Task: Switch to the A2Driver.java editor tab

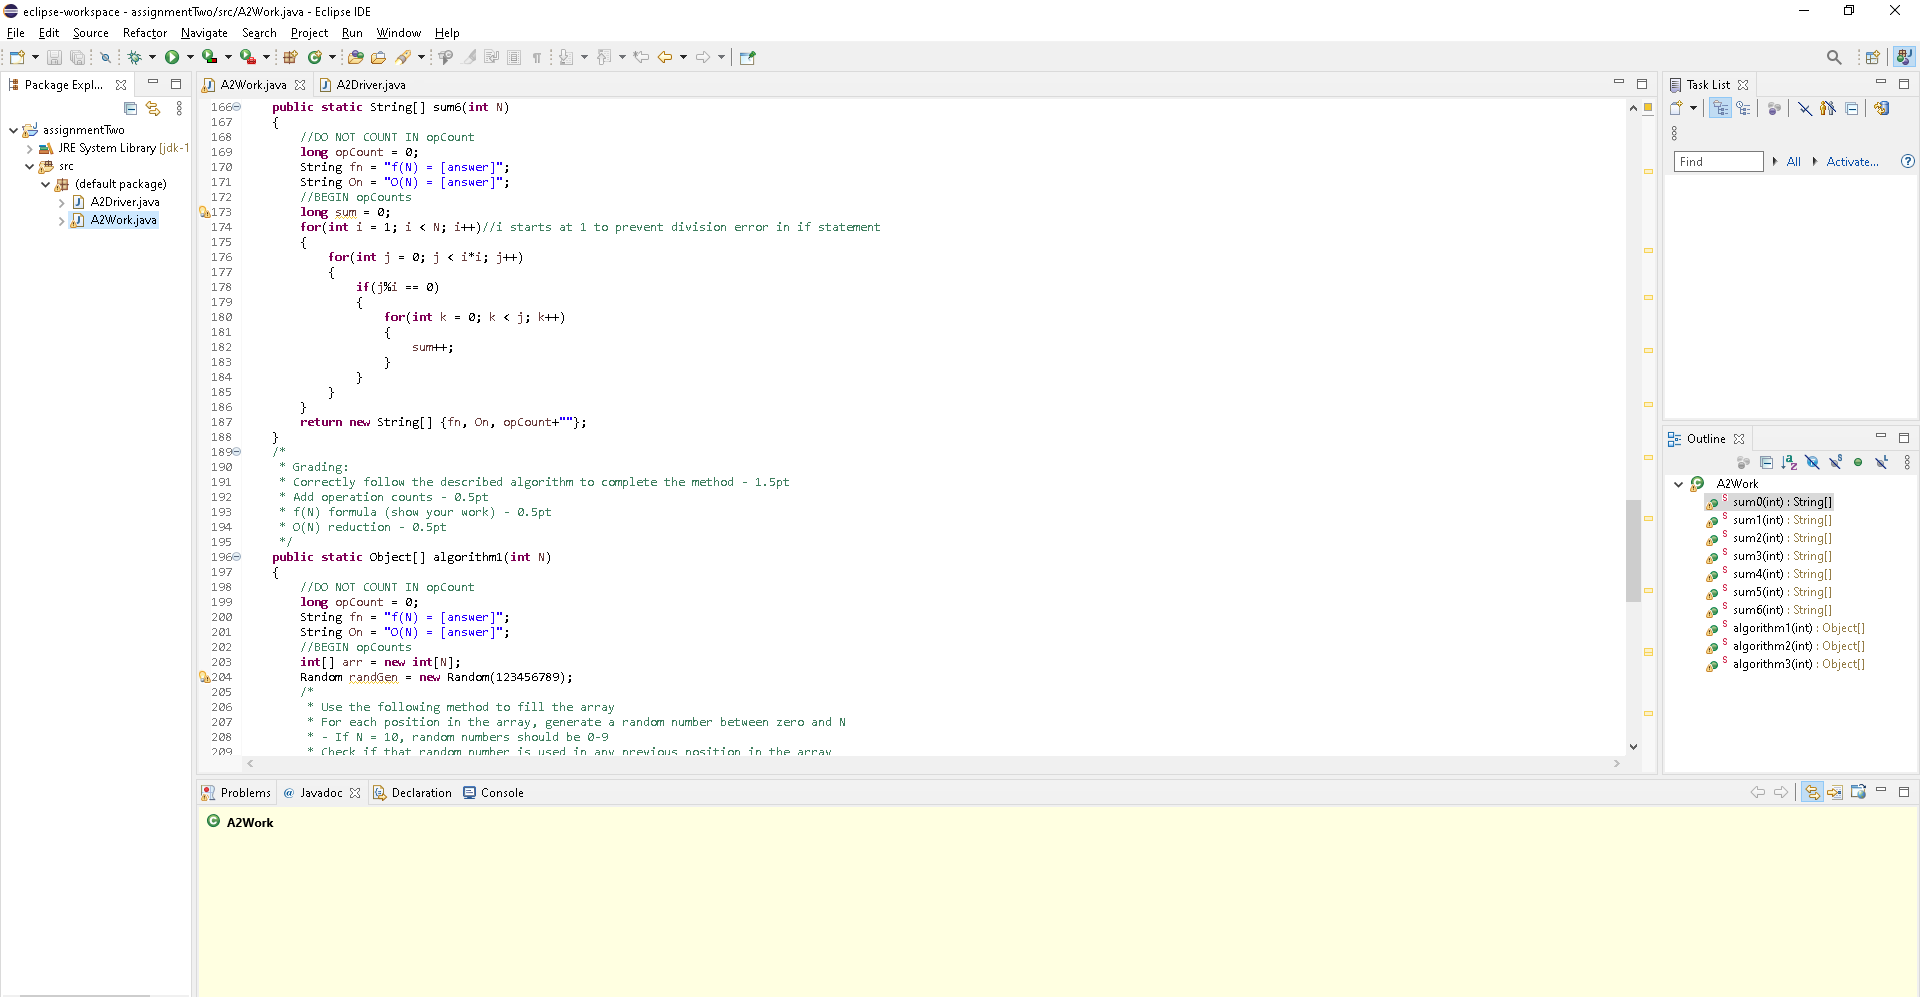Action: coord(361,85)
